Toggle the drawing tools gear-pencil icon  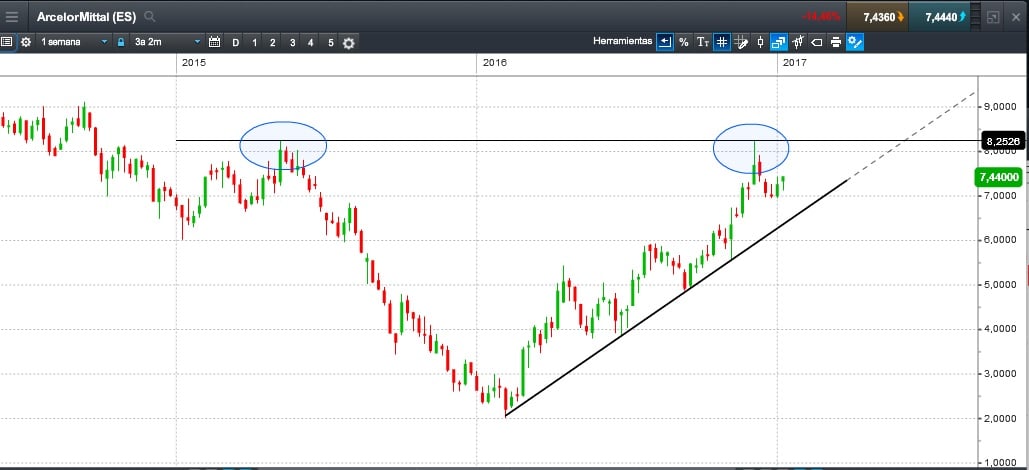click(x=855, y=42)
